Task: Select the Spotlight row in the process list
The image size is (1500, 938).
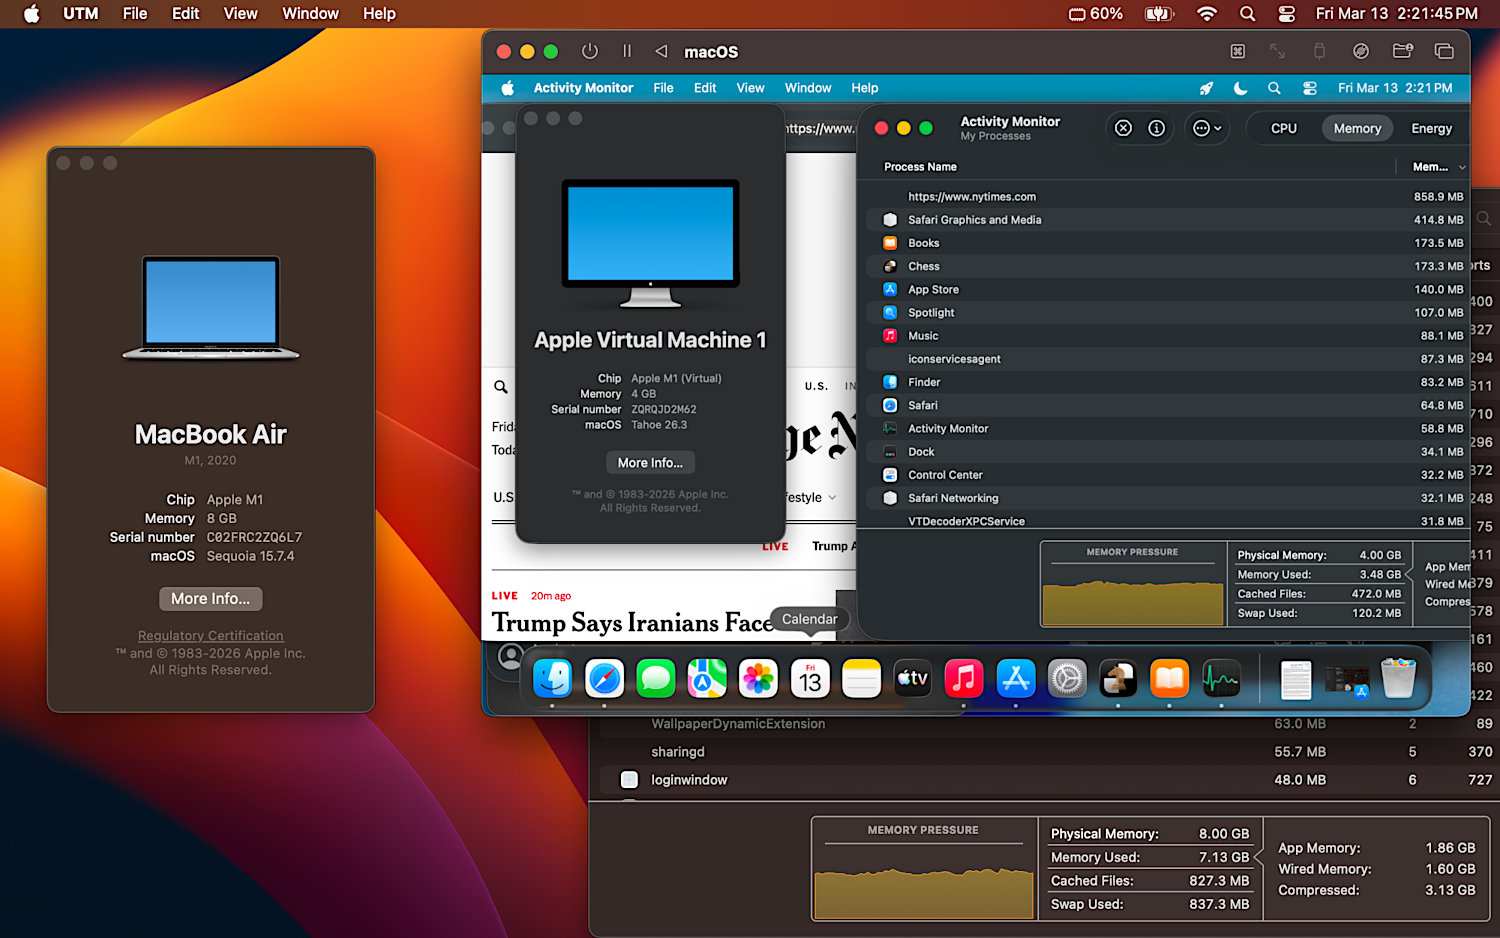Action: coord(1167,313)
